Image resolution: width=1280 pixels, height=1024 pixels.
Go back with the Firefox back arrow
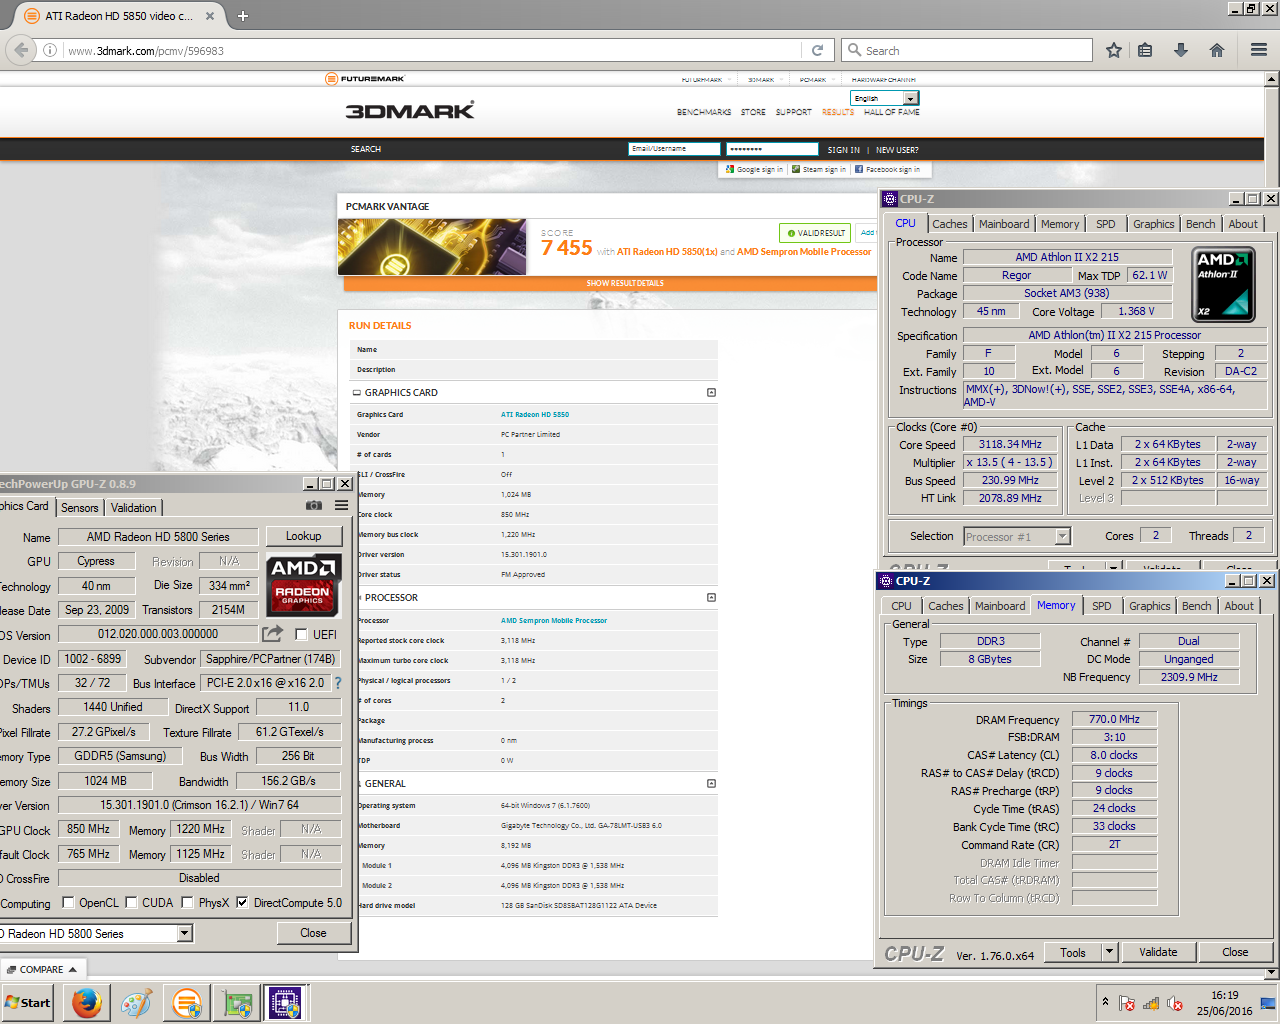(21, 50)
